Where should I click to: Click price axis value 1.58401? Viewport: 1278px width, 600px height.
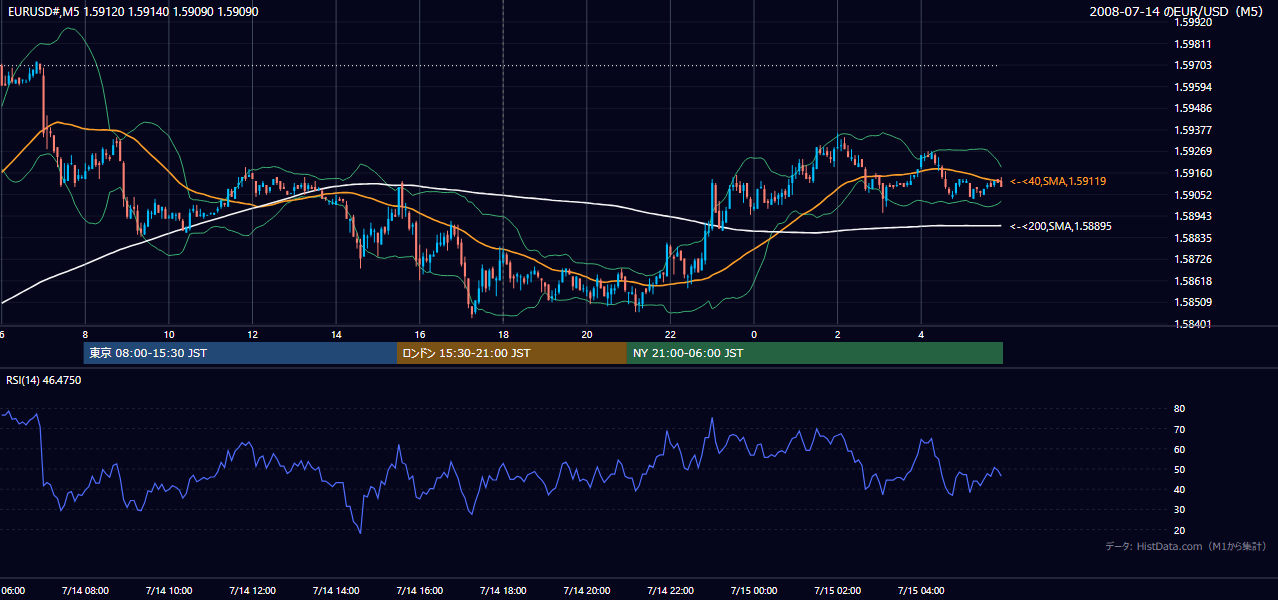1193,324
